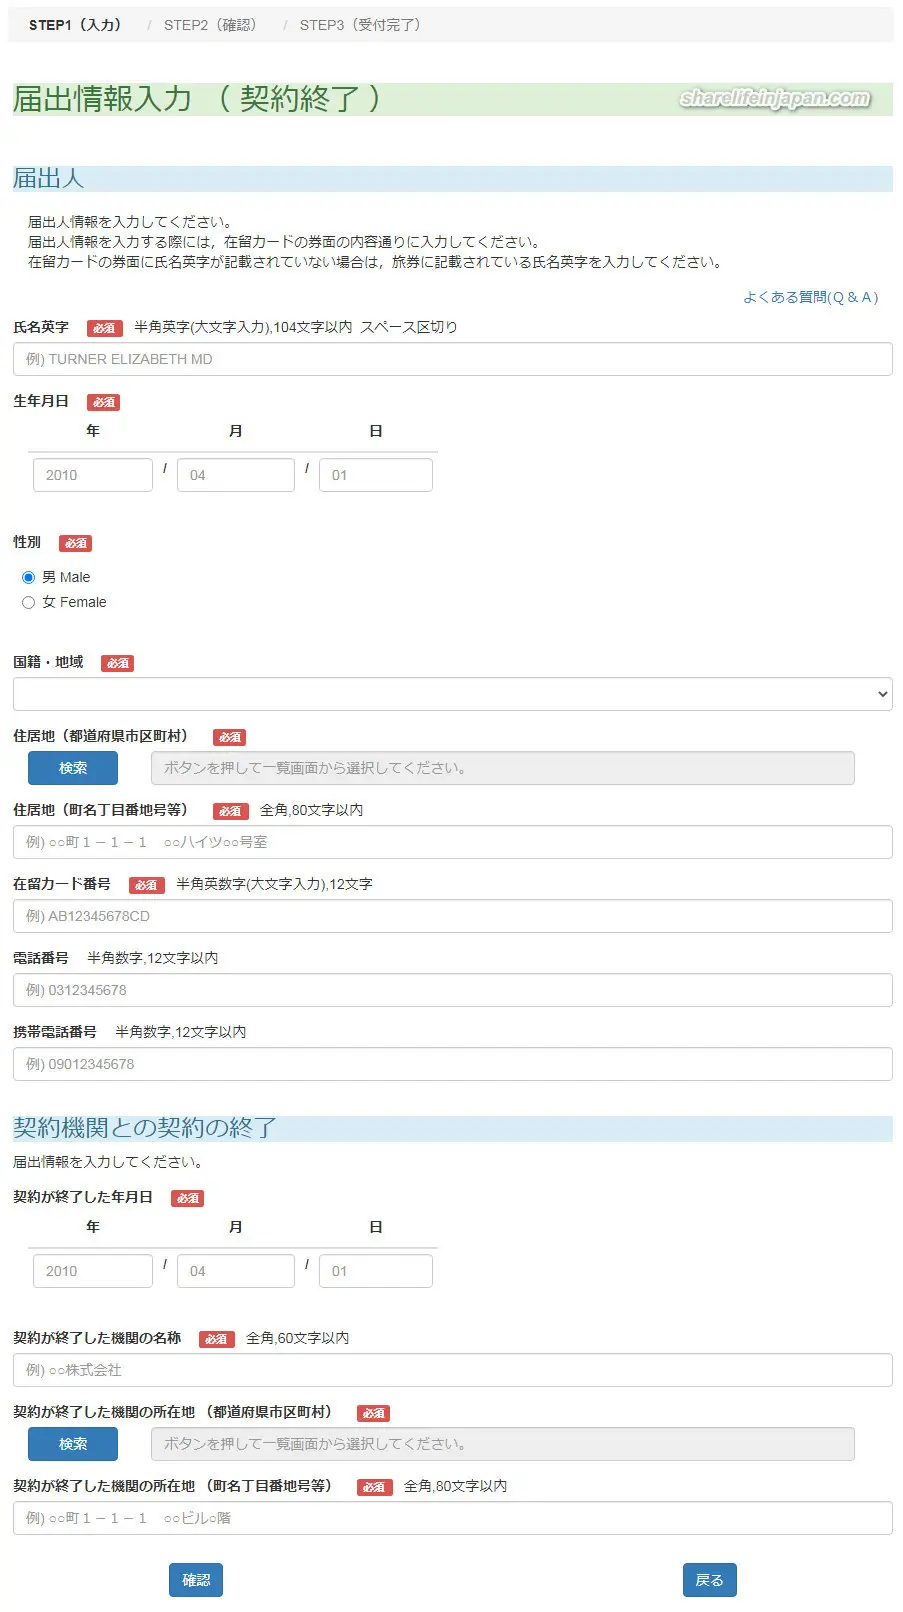Click the birth year field under 生年月日

coord(92,475)
